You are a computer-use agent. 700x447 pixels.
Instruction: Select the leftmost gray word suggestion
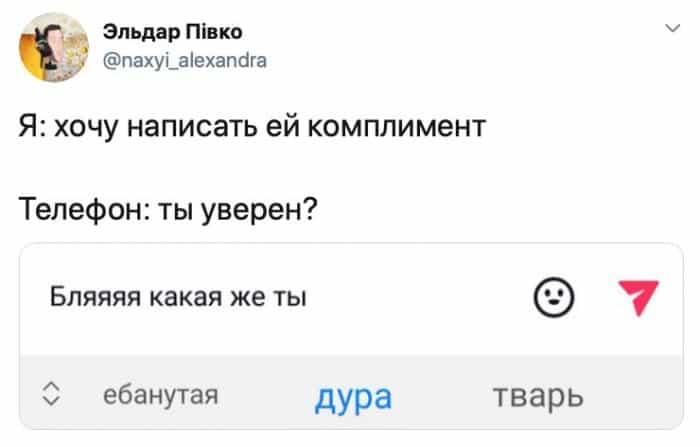click(161, 395)
